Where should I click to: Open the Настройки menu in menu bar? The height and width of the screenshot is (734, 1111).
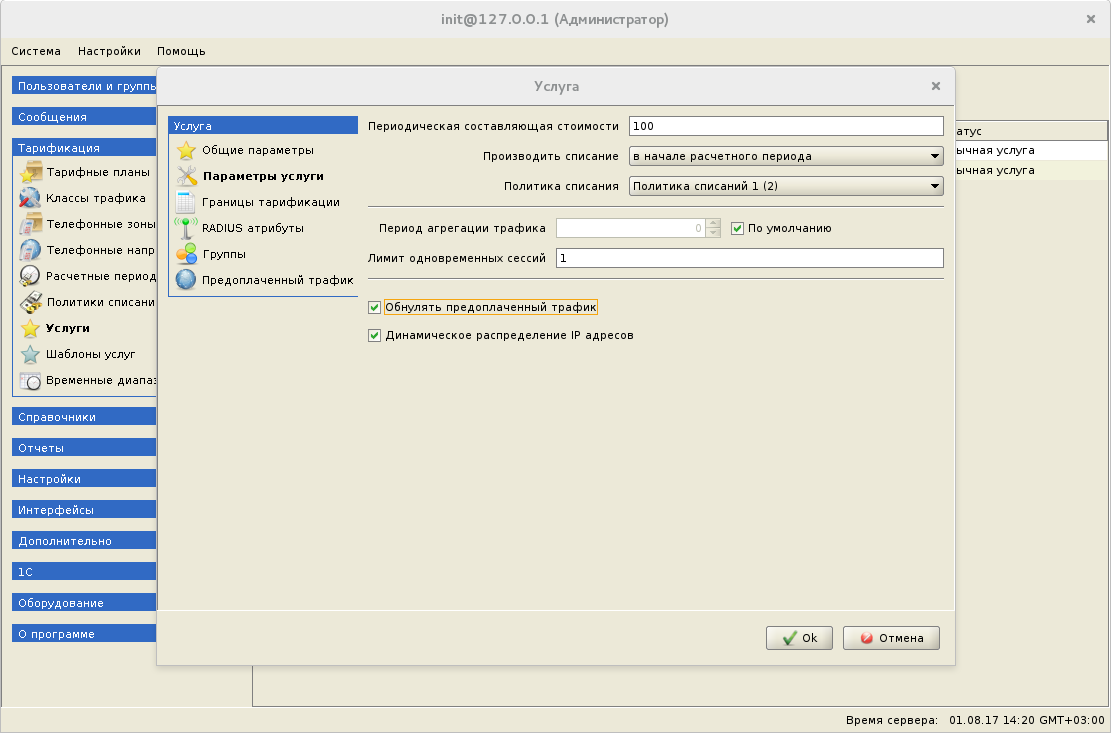click(109, 51)
